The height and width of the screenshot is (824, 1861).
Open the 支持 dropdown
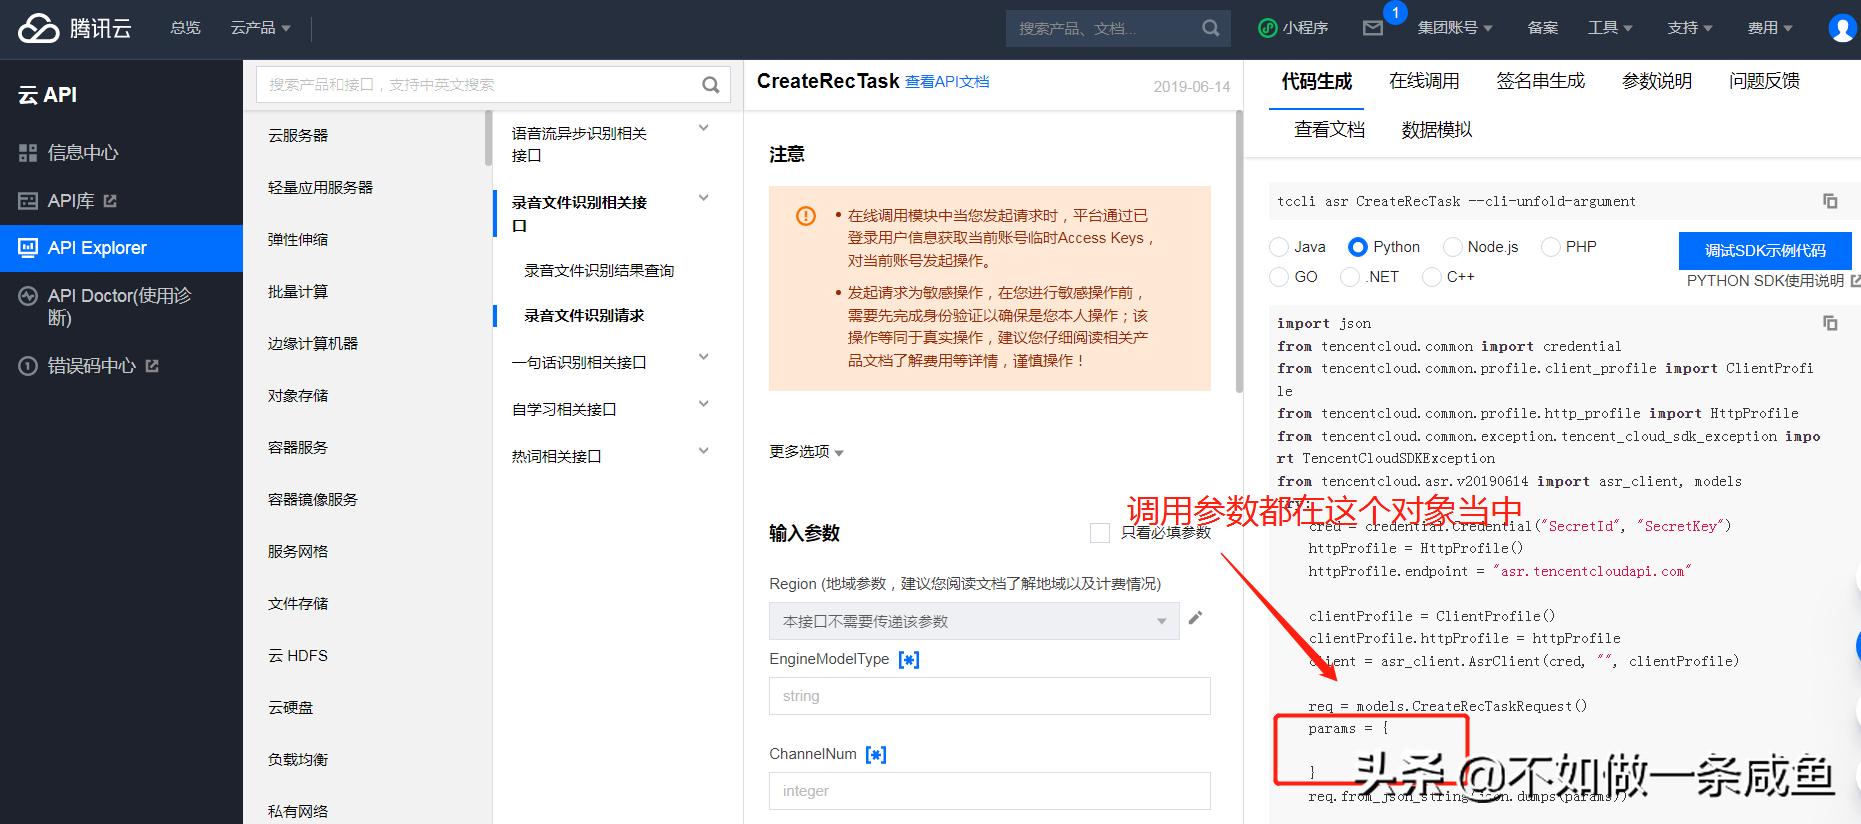1690,28
